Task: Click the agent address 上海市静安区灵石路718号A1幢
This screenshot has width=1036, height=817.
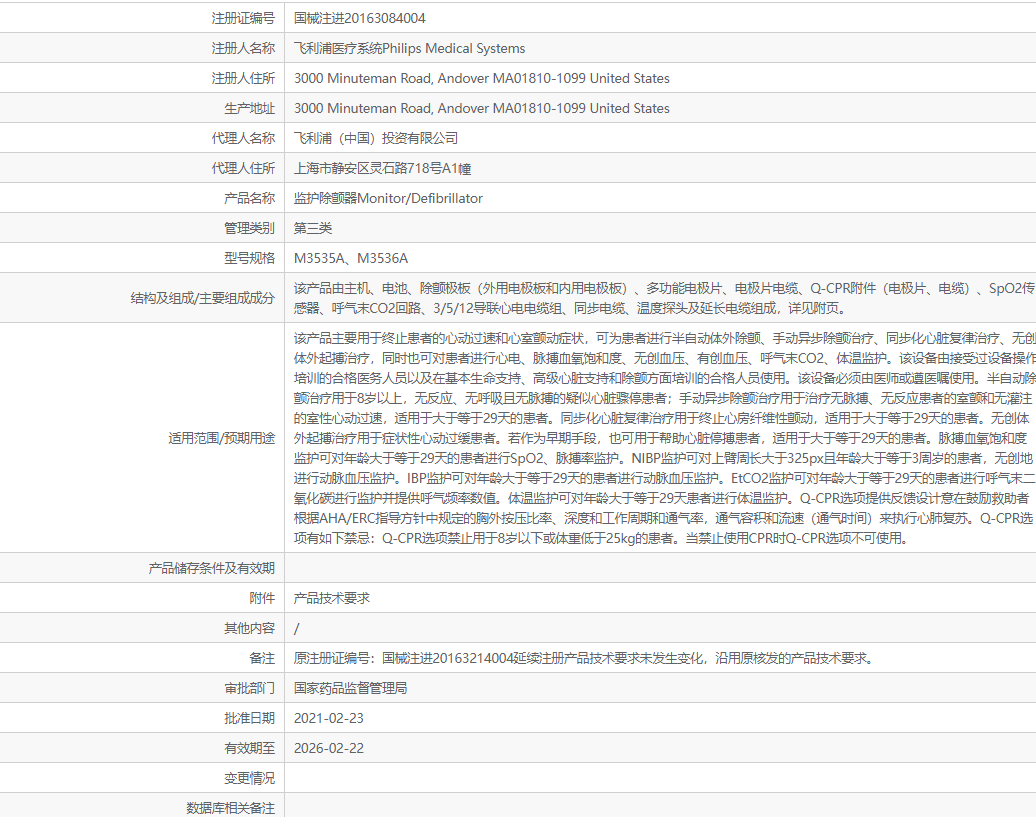Action: (x=383, y=168)
